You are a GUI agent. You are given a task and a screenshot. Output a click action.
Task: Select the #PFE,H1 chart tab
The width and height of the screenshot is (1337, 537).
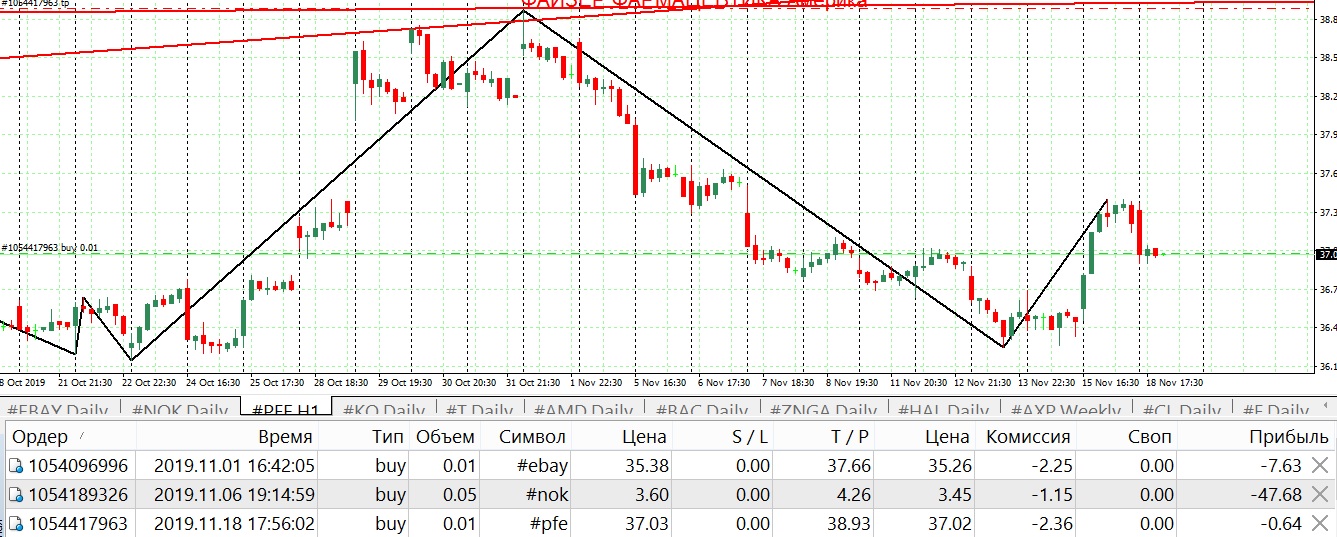tap(285, 409)
